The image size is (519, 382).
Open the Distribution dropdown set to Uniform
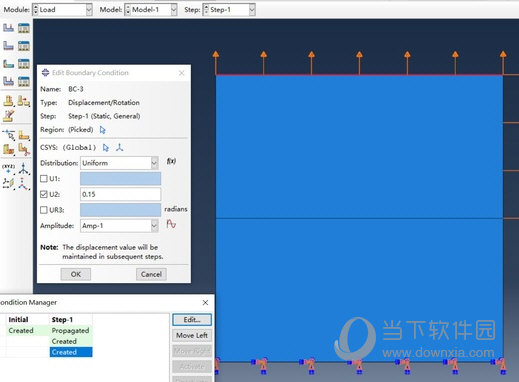tap(119, 163)
